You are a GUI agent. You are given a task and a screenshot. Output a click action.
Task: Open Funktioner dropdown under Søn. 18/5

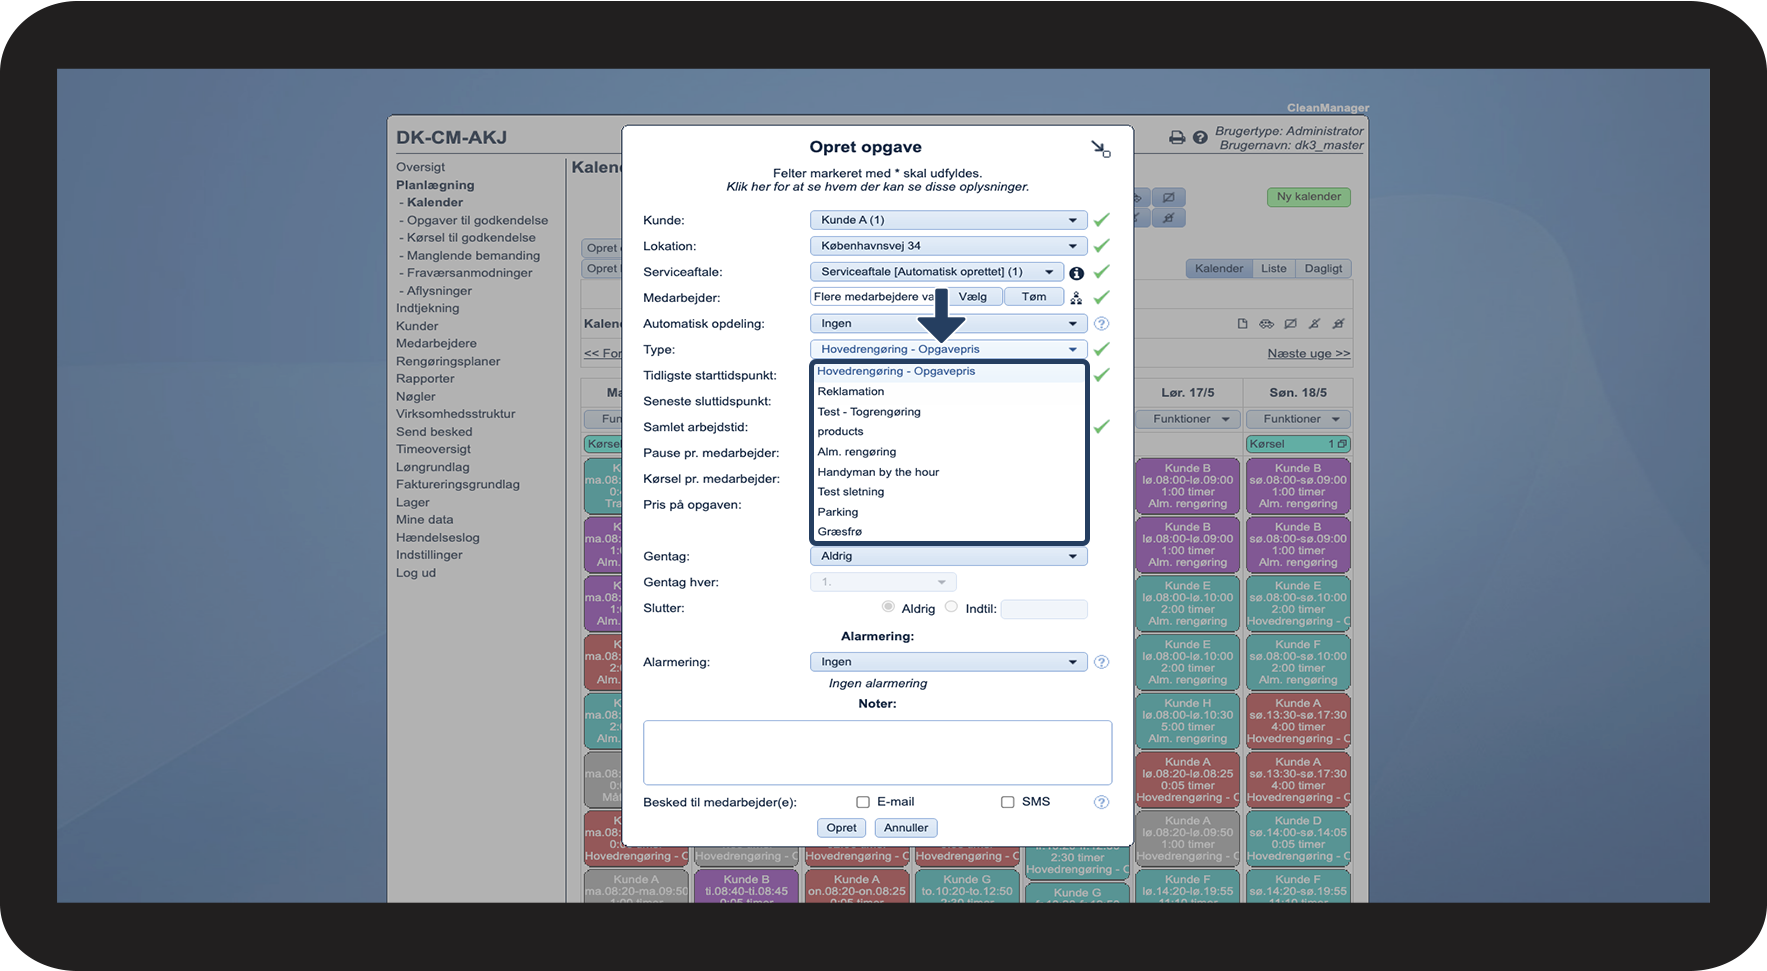pos(1299,419)
